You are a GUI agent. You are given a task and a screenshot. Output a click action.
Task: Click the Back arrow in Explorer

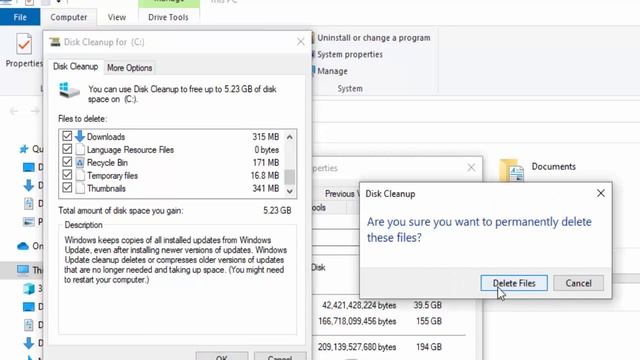click(x=14, y=111)
